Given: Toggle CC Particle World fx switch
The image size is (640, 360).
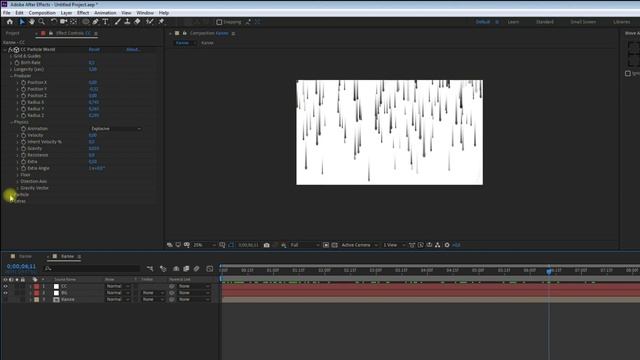Looking at the screenshot, I should 11,49.
